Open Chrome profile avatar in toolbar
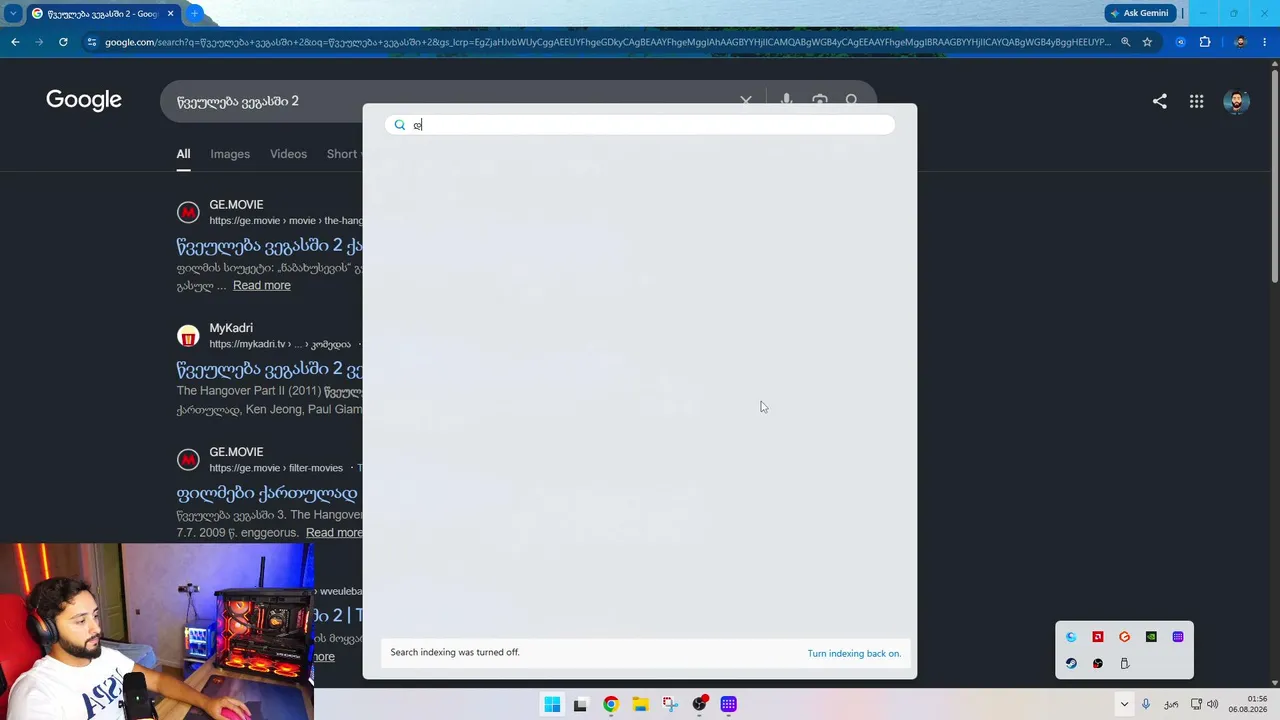The width and height of the screenshot is (1280, 720). 1241,42
